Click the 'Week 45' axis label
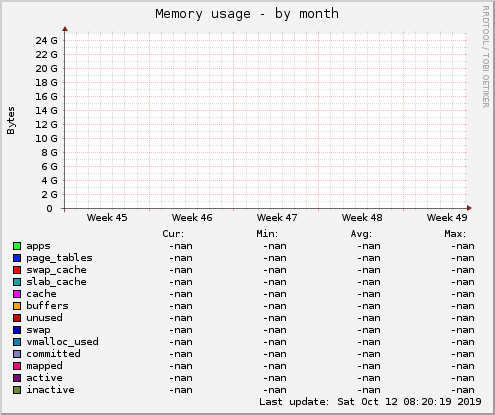The height and width of the screenshot is (415, 495). tap(107, 218)
